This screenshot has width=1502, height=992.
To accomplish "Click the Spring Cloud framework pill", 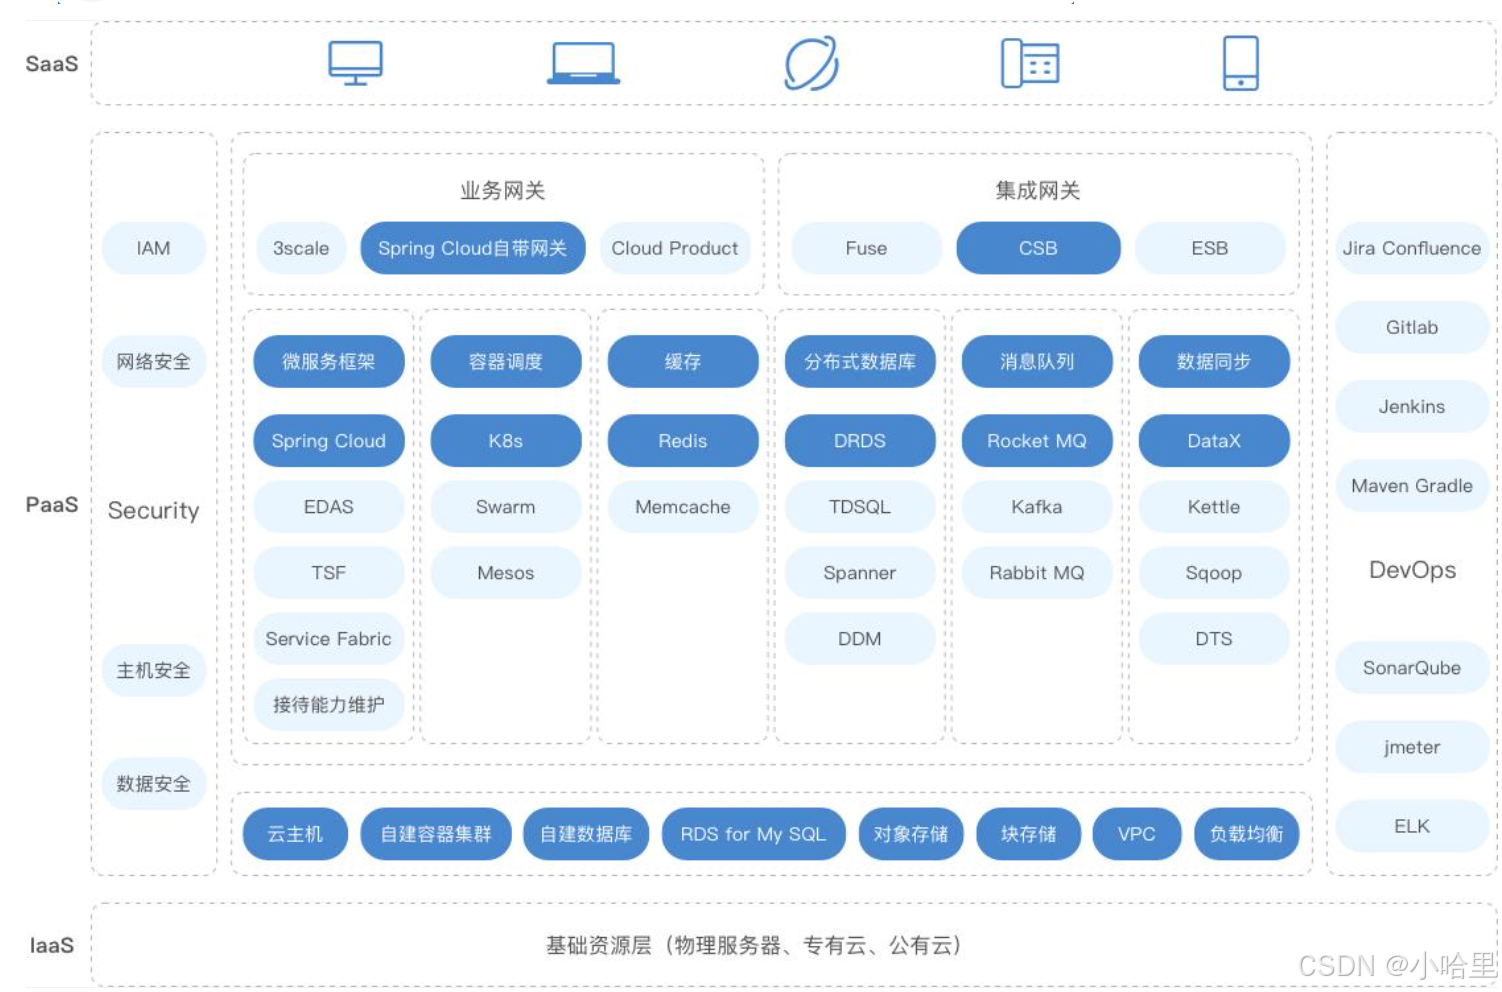I will (x=329, y=441).
